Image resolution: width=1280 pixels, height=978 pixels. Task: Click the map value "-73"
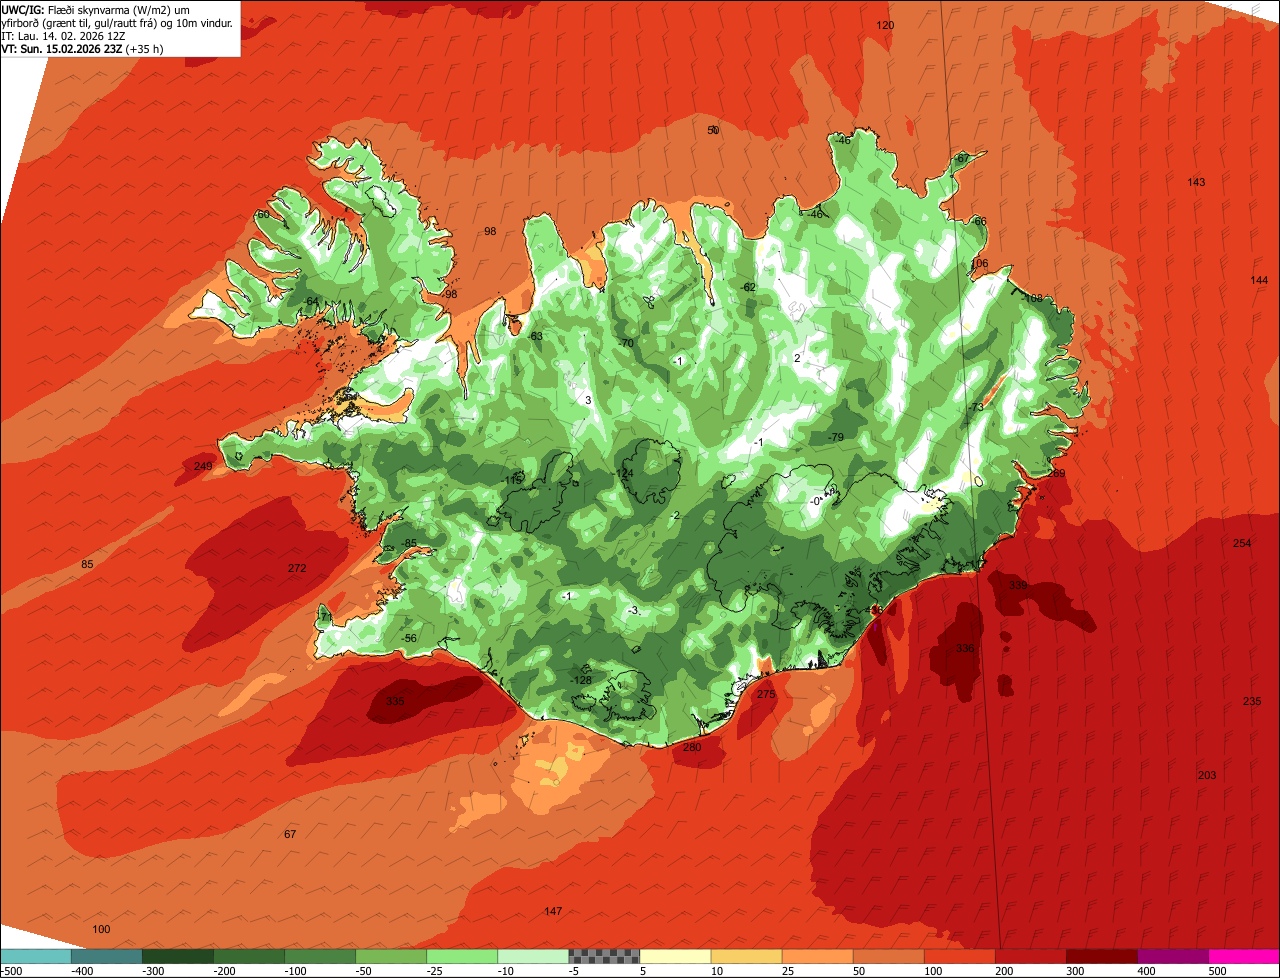click(x=976, y=407)
